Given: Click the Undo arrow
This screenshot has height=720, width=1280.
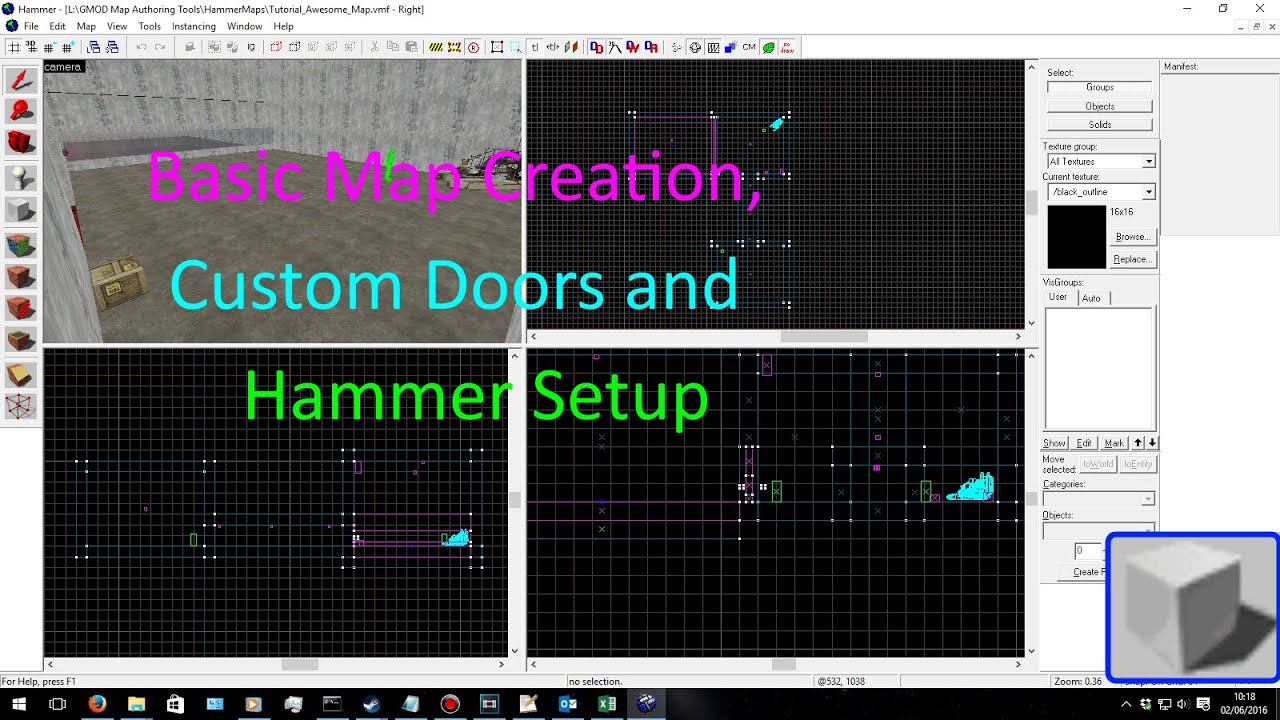Looking at the screenshot, I should click(x=142, y=47).
